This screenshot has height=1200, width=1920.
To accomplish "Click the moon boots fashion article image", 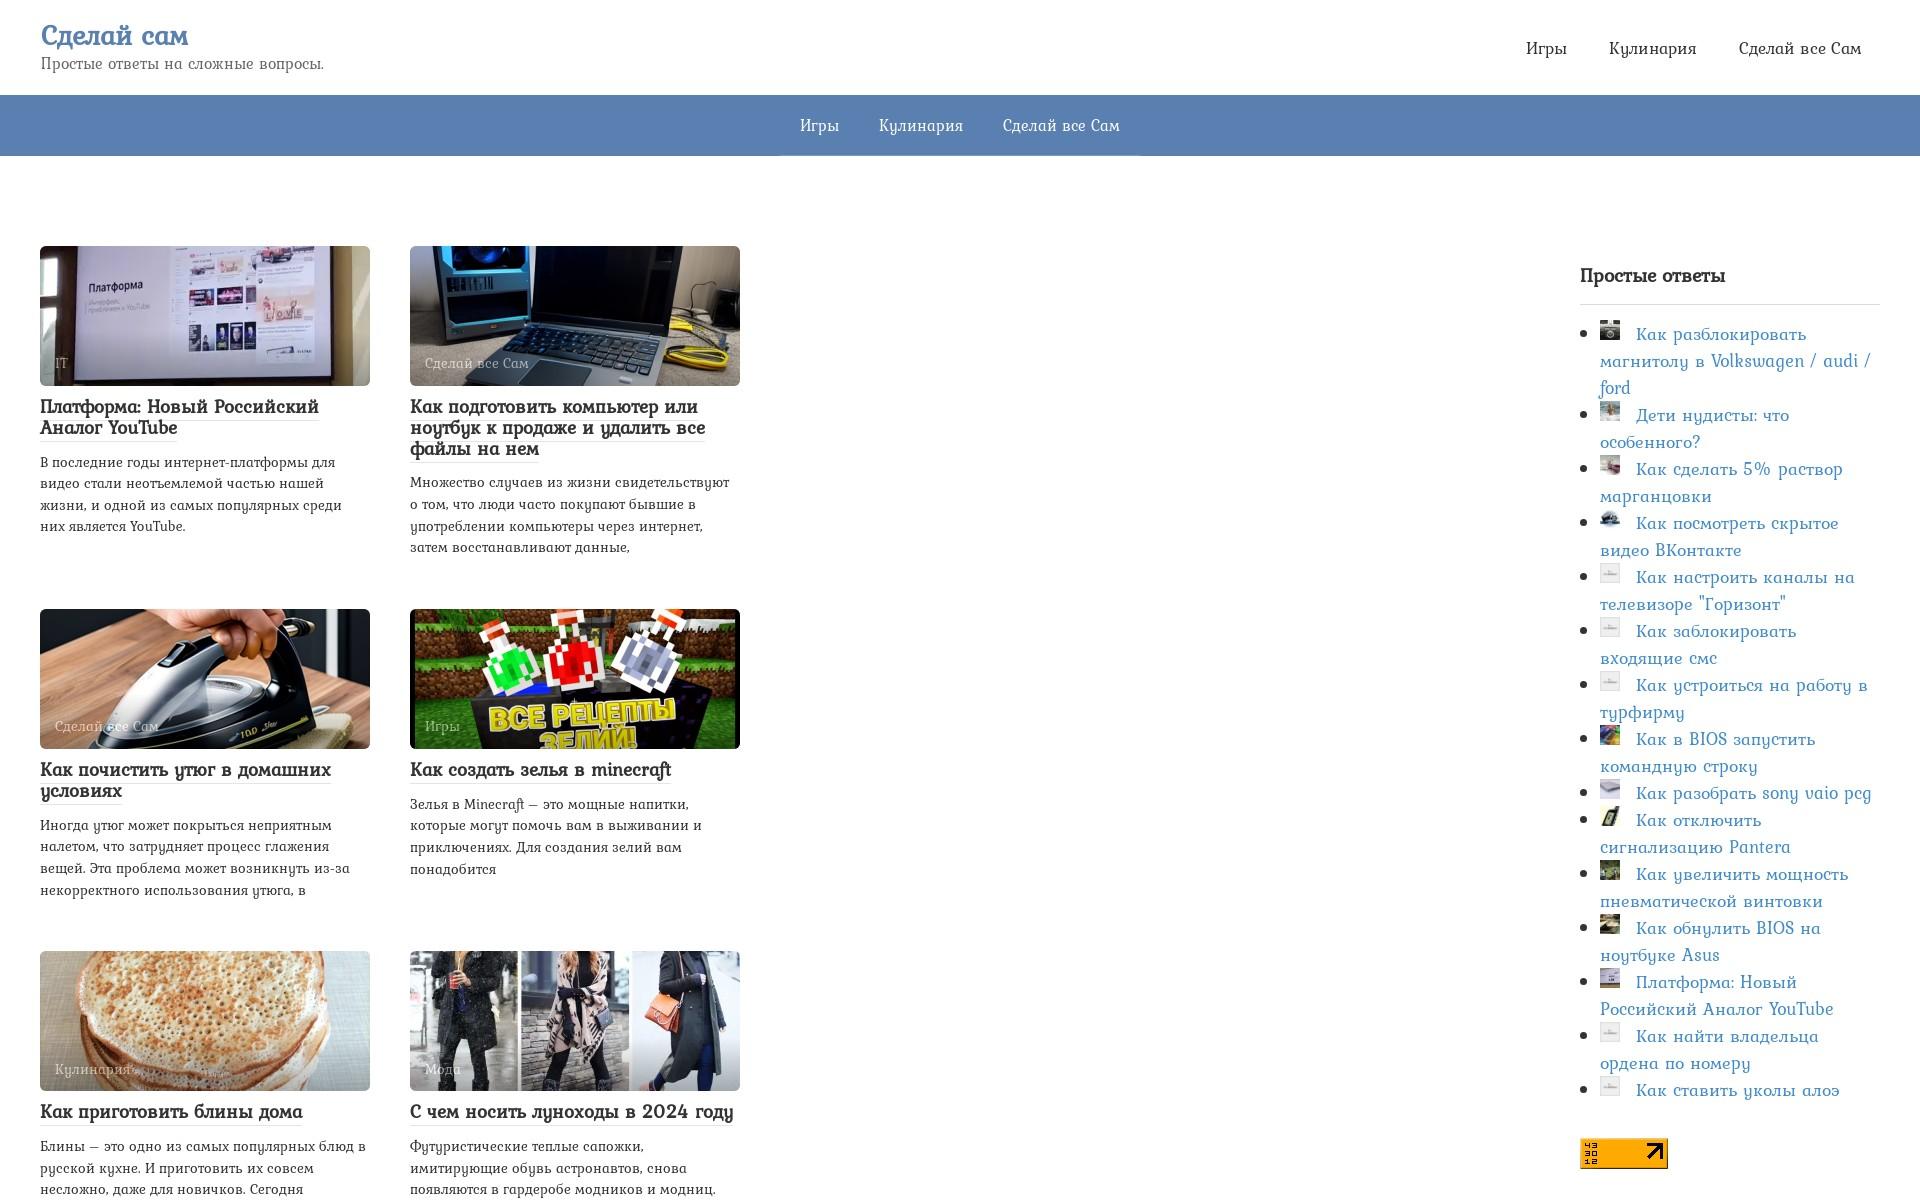I will tap(575, 1021).
